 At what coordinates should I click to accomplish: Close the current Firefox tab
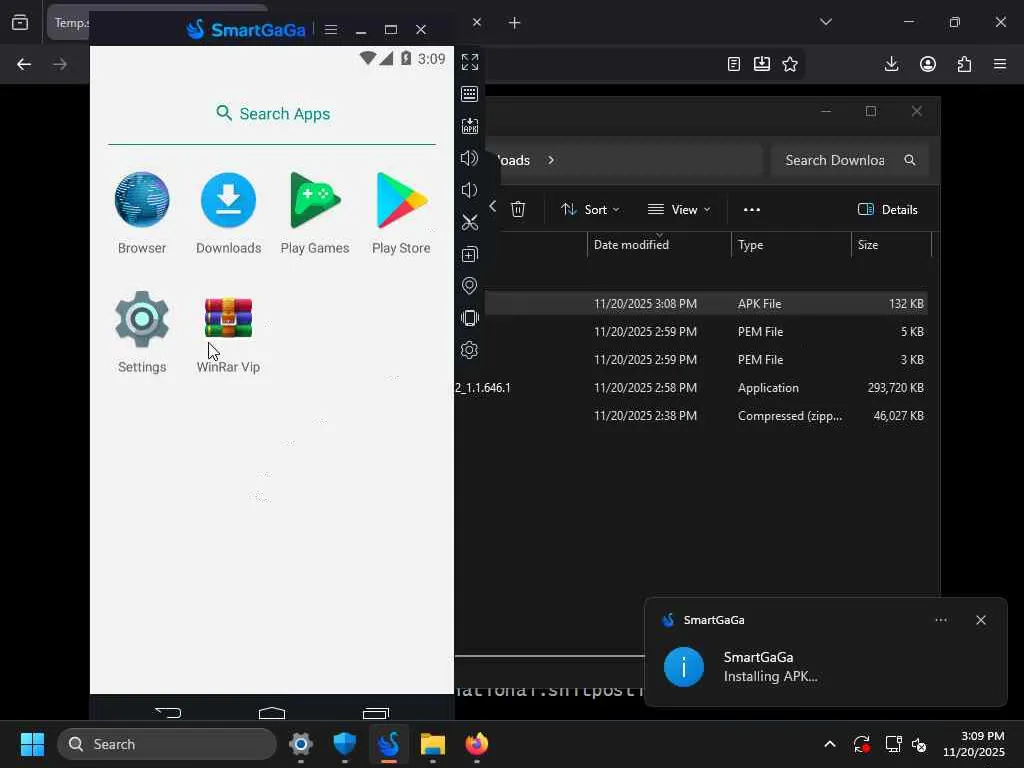(477, 22)
